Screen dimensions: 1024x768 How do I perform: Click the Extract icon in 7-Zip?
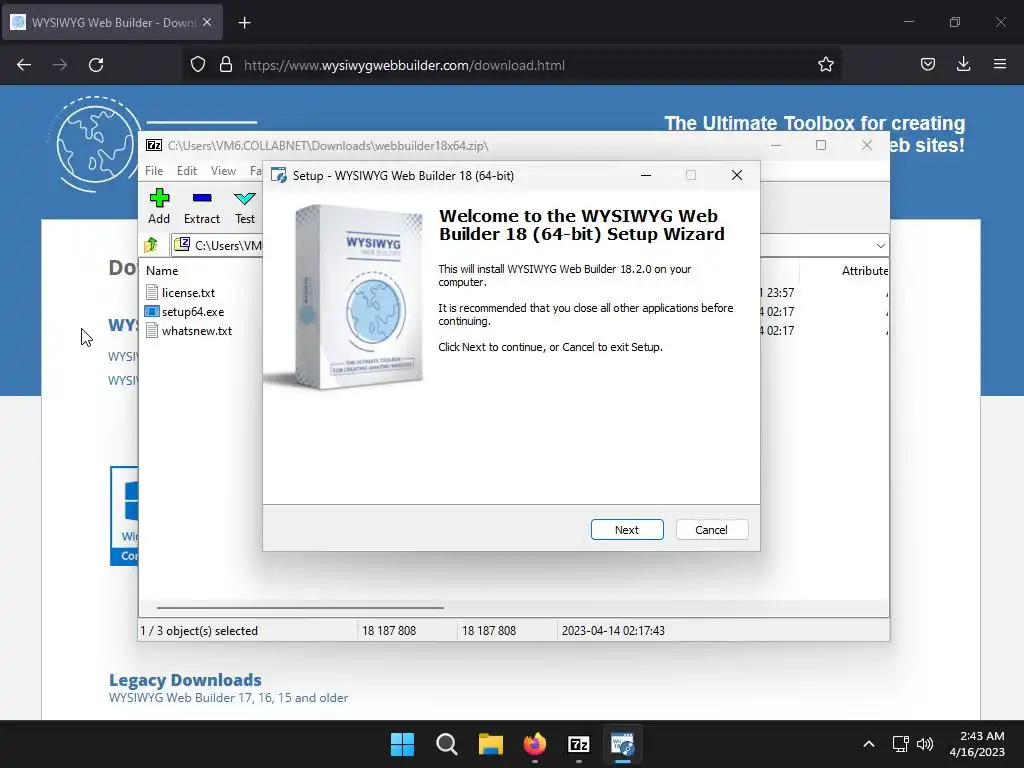[202, 206]
